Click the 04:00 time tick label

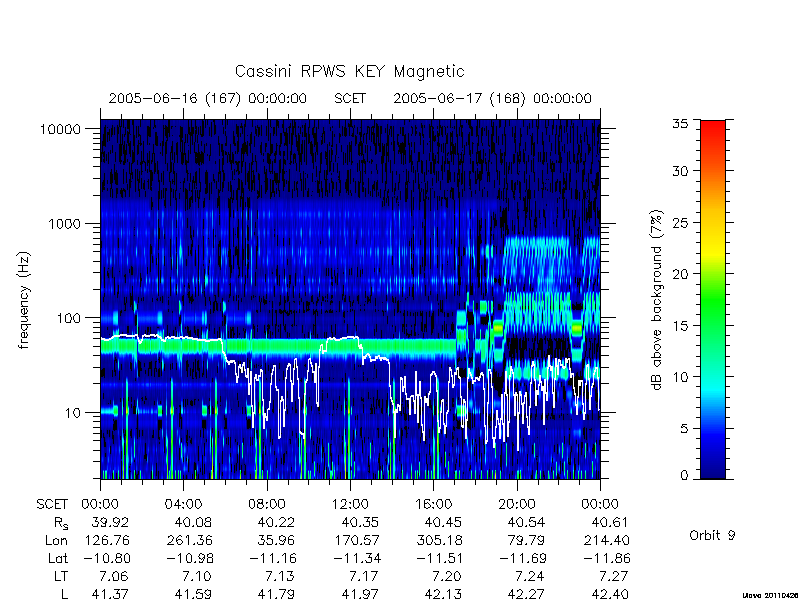coord(183,505)
